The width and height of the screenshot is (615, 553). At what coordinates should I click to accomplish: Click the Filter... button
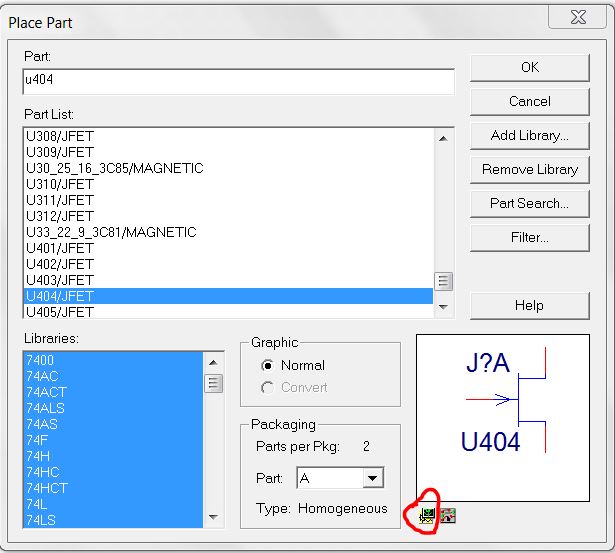point(529,237)
